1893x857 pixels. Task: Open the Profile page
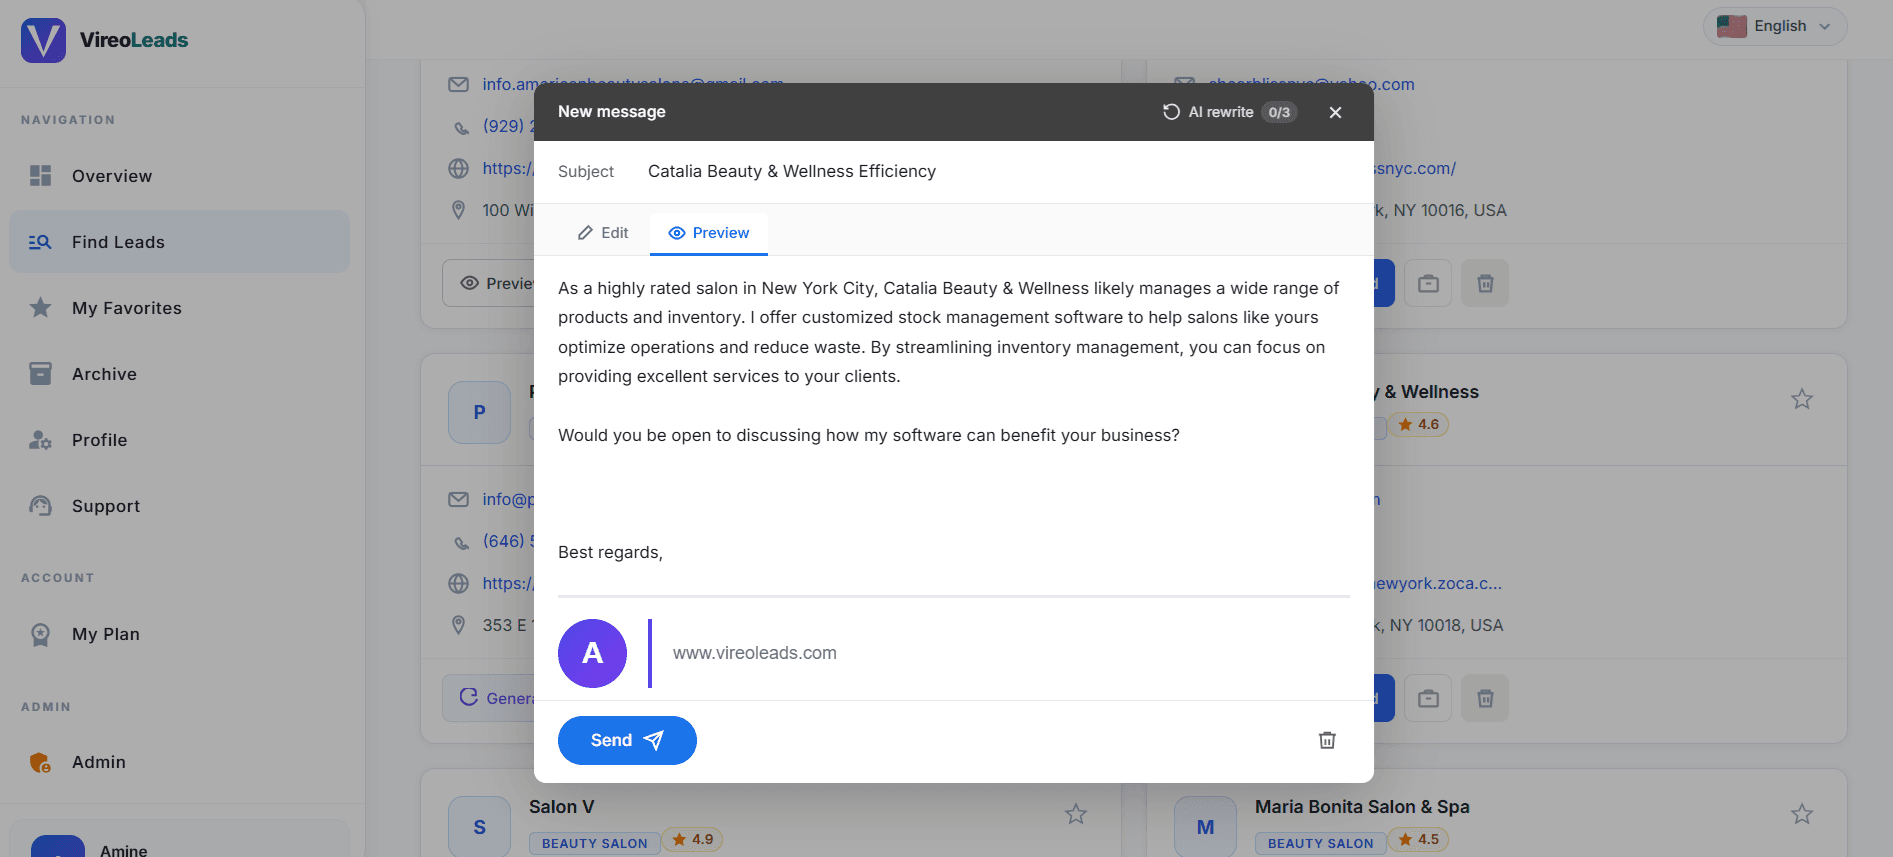[x=180, y=440]
